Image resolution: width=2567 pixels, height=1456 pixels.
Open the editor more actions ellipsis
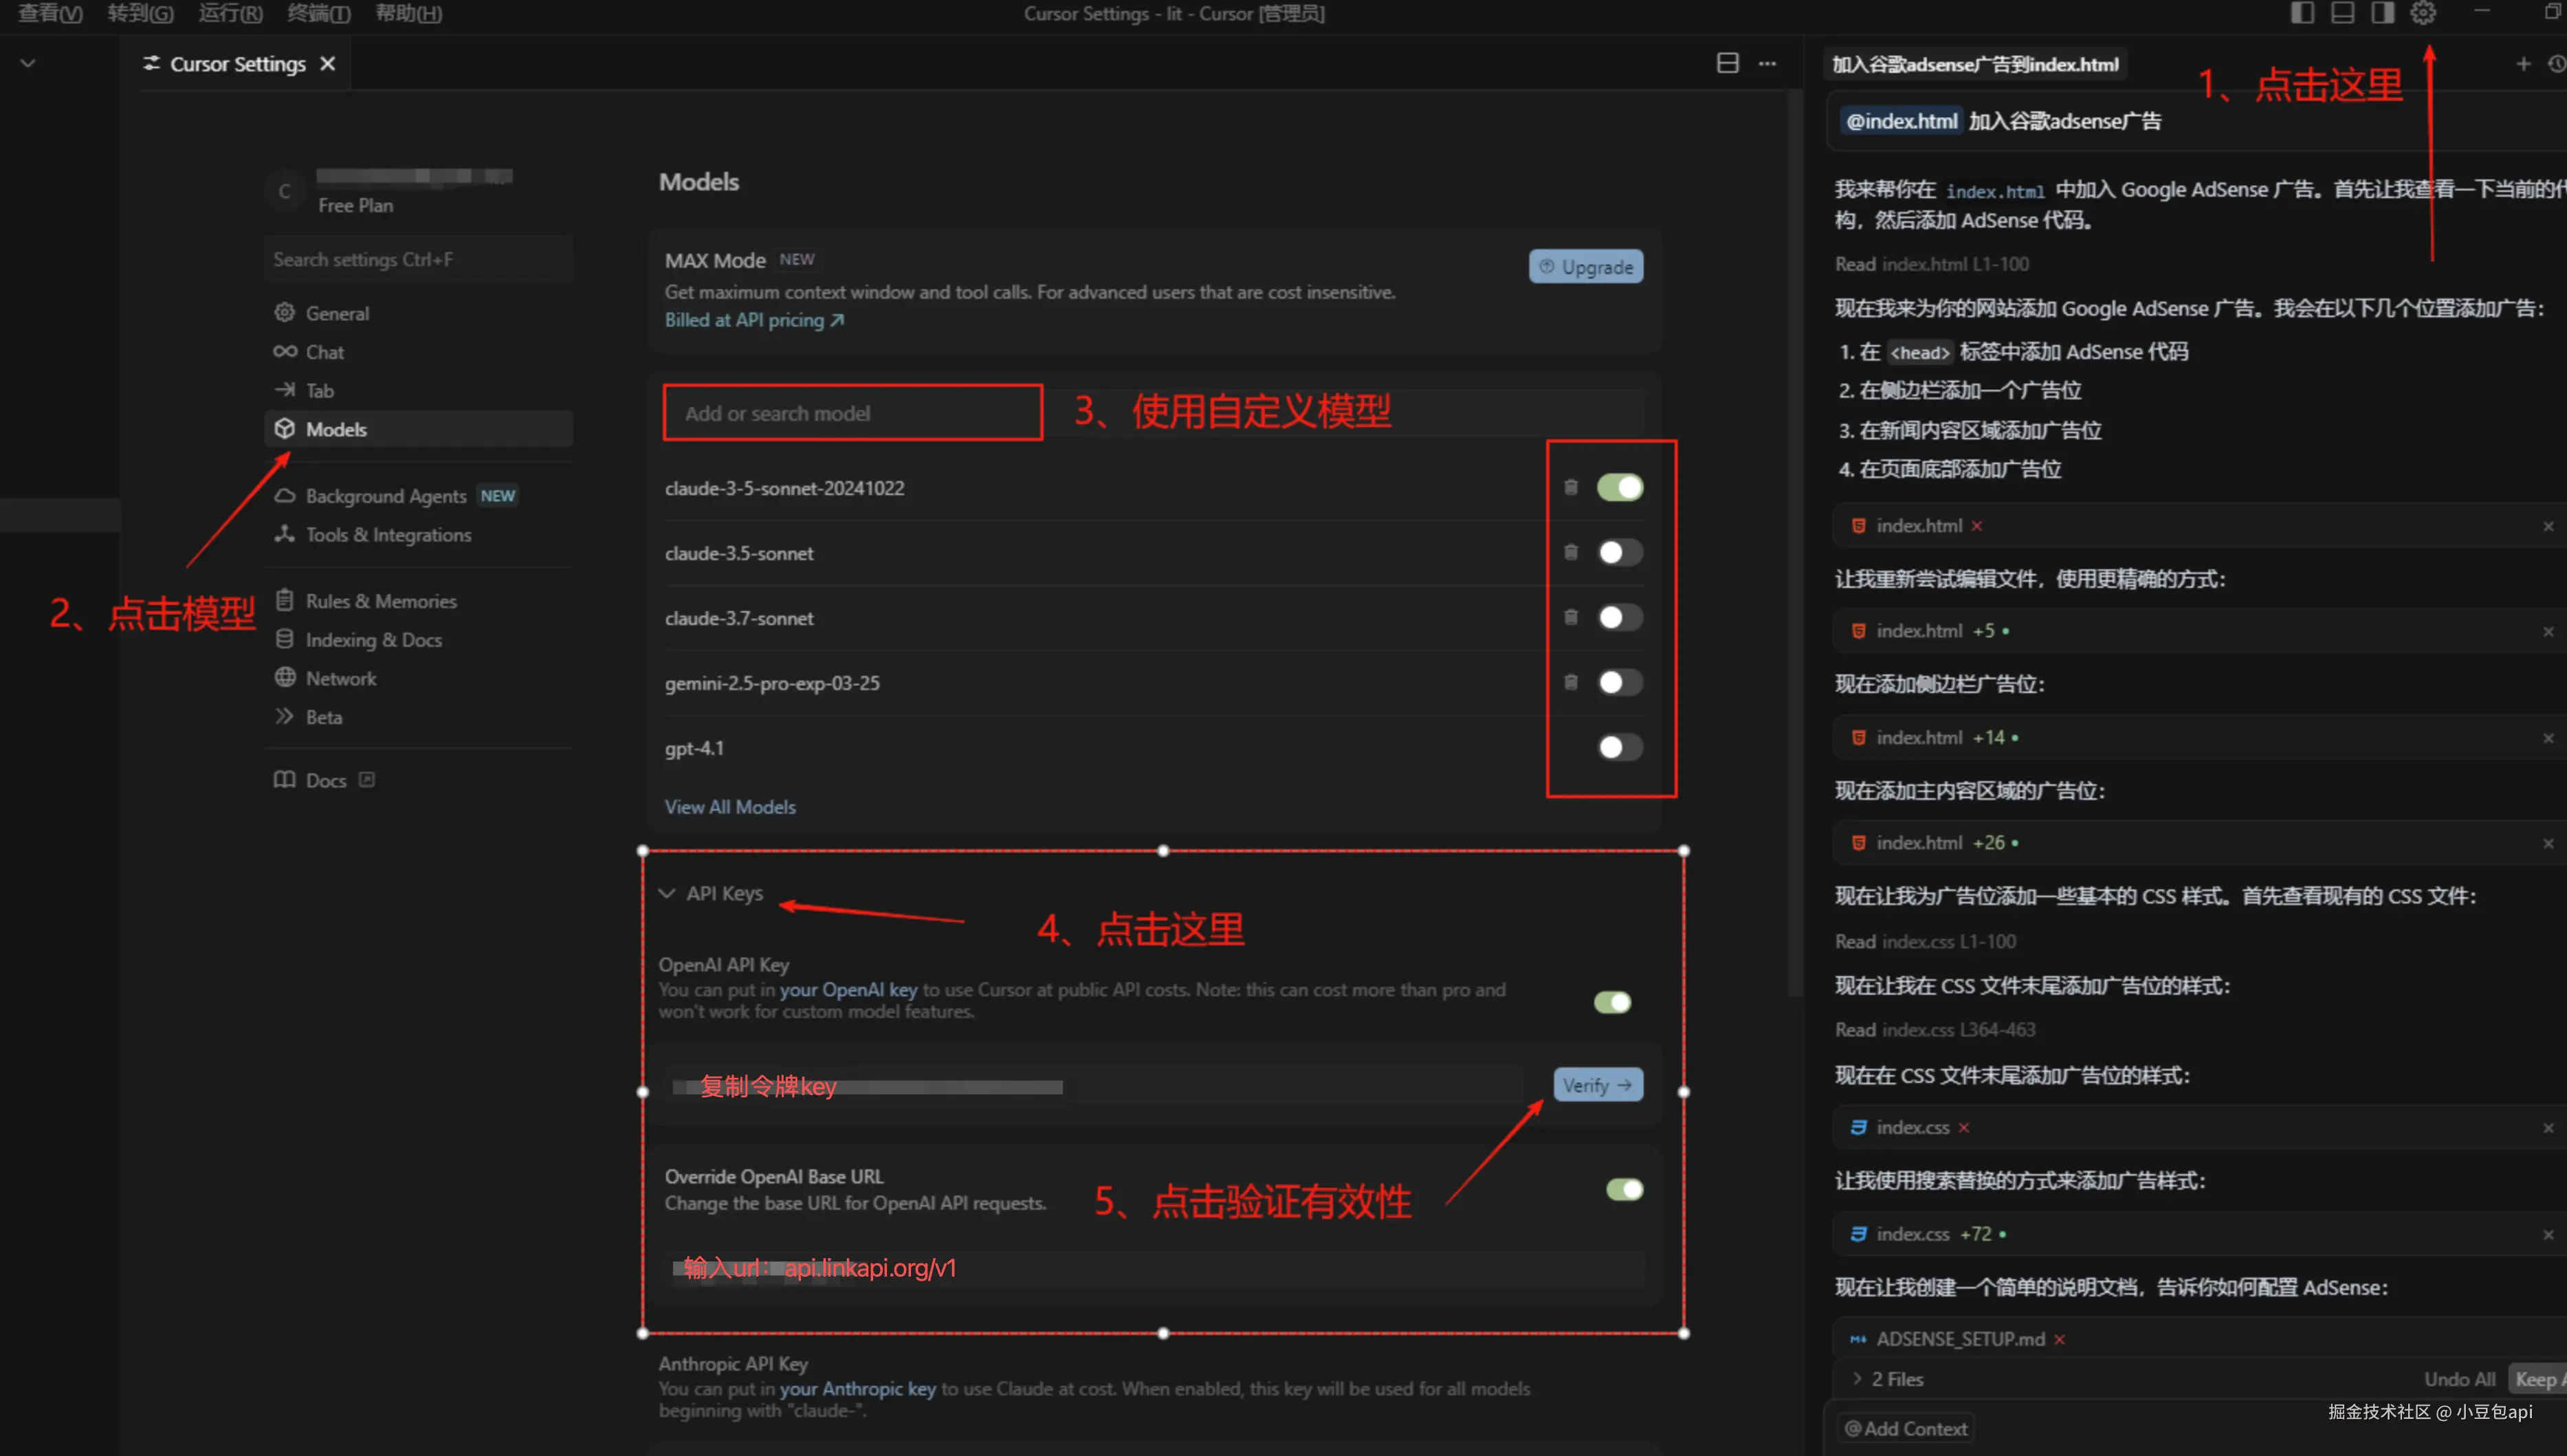(x=1768, y=63)
